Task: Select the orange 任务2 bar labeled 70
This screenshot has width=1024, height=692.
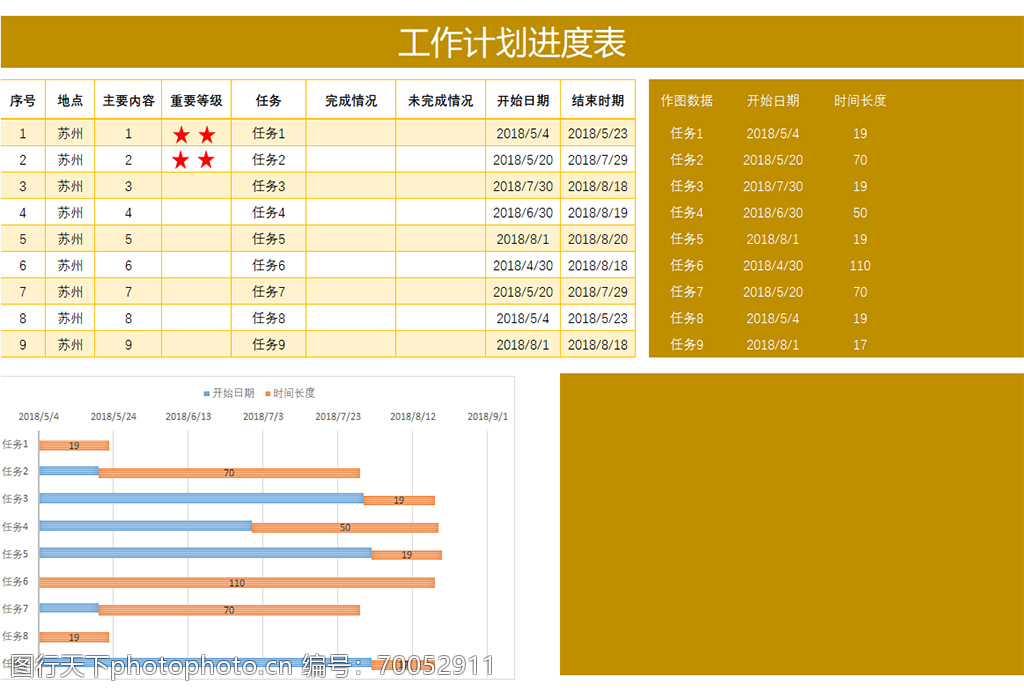Action: [229, 473]
